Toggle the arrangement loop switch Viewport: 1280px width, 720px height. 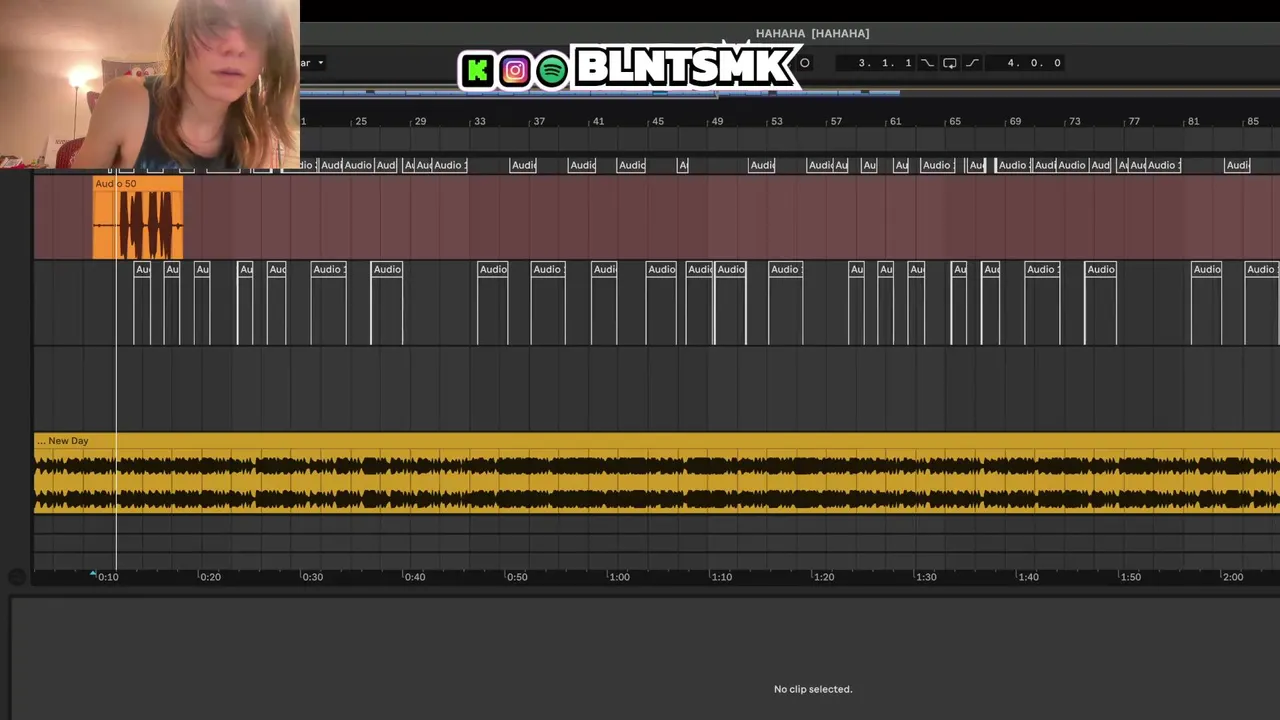click(x=949, y=63)
